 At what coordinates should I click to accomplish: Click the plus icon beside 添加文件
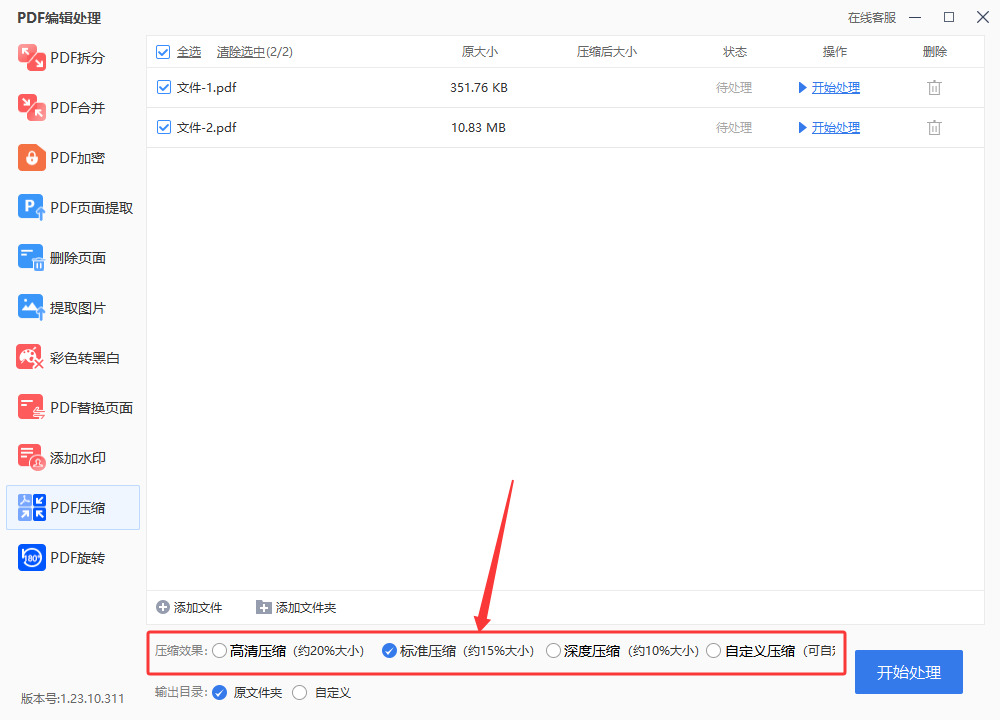(163, 607)
